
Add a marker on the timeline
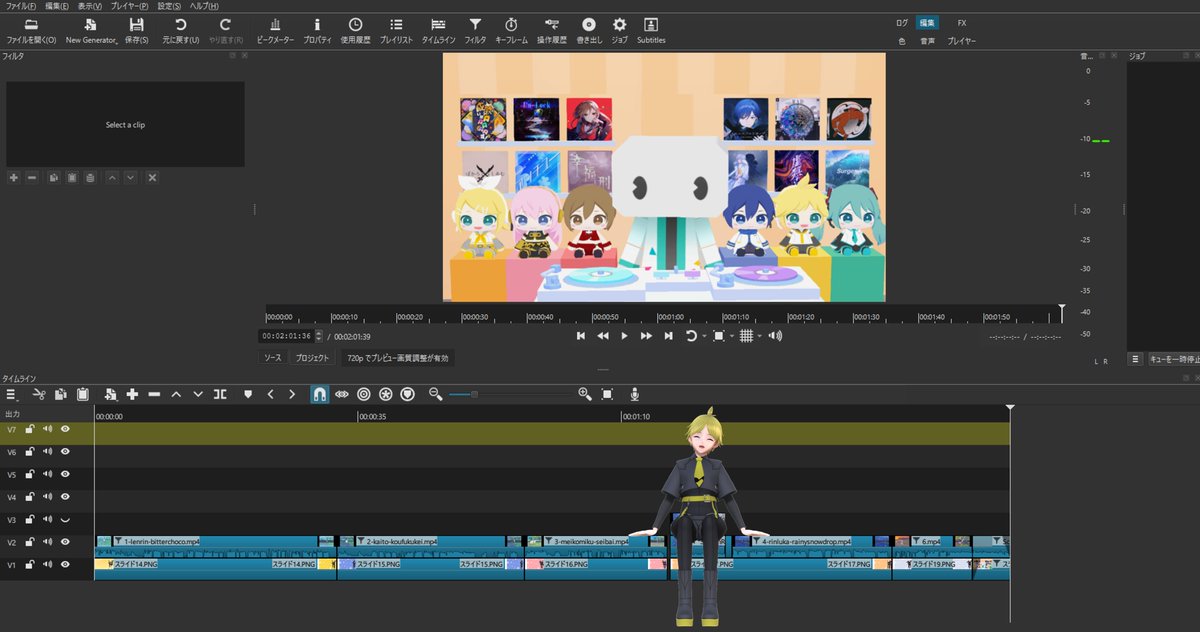(248, 395)
